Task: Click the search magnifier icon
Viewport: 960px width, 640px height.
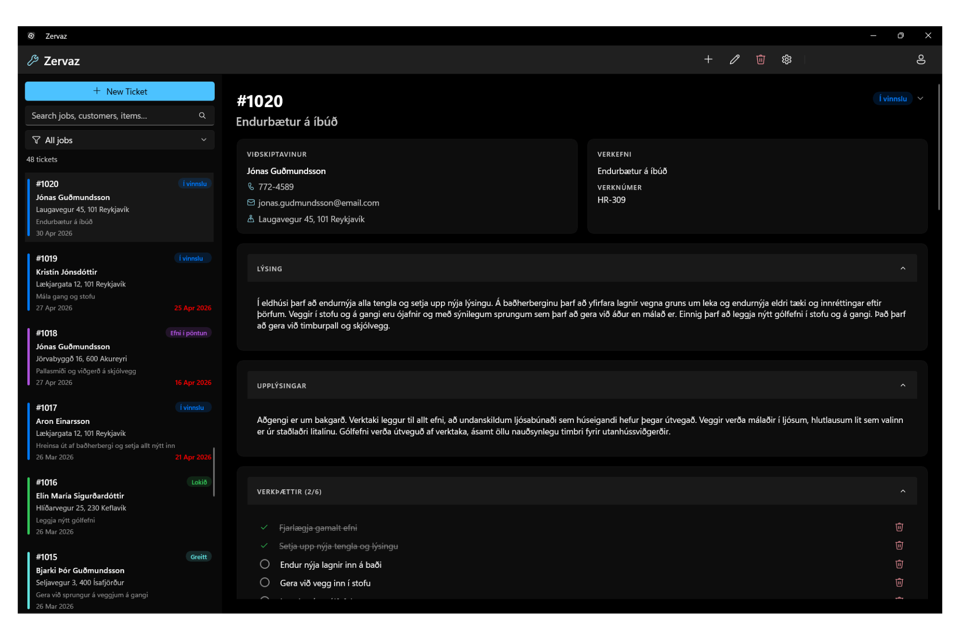Action: coord(203,115)
